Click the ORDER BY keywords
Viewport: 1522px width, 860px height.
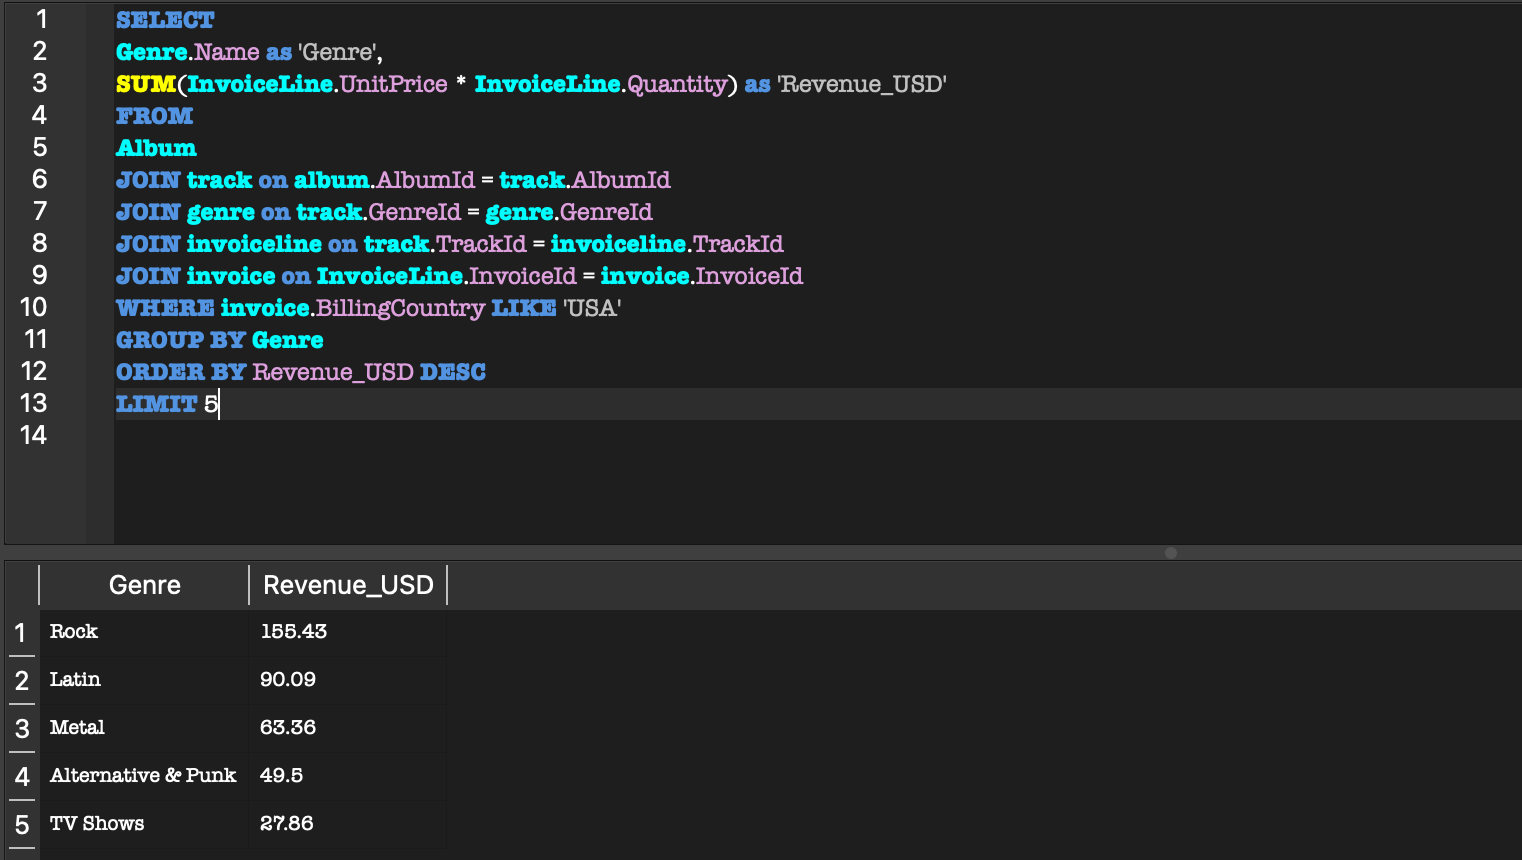180,372
